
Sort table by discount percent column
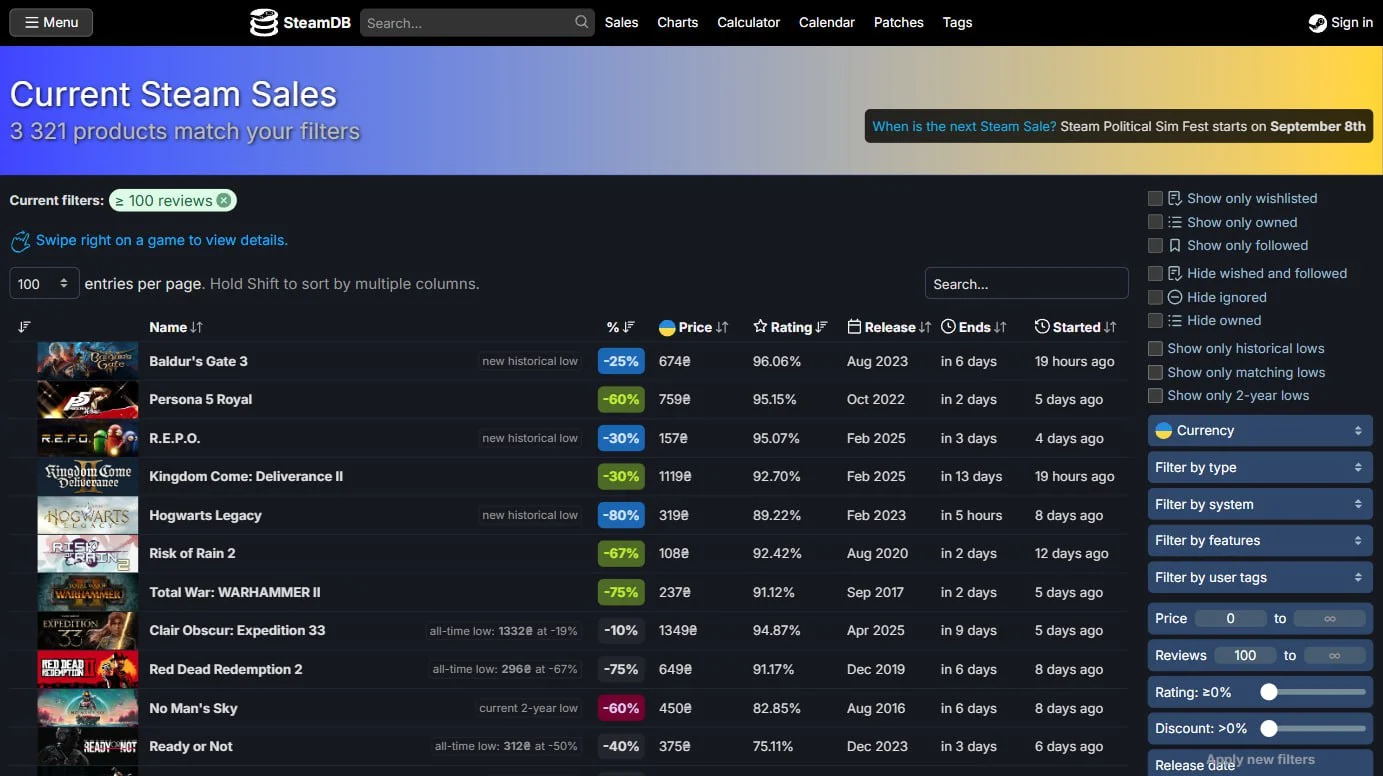point(621,327)
